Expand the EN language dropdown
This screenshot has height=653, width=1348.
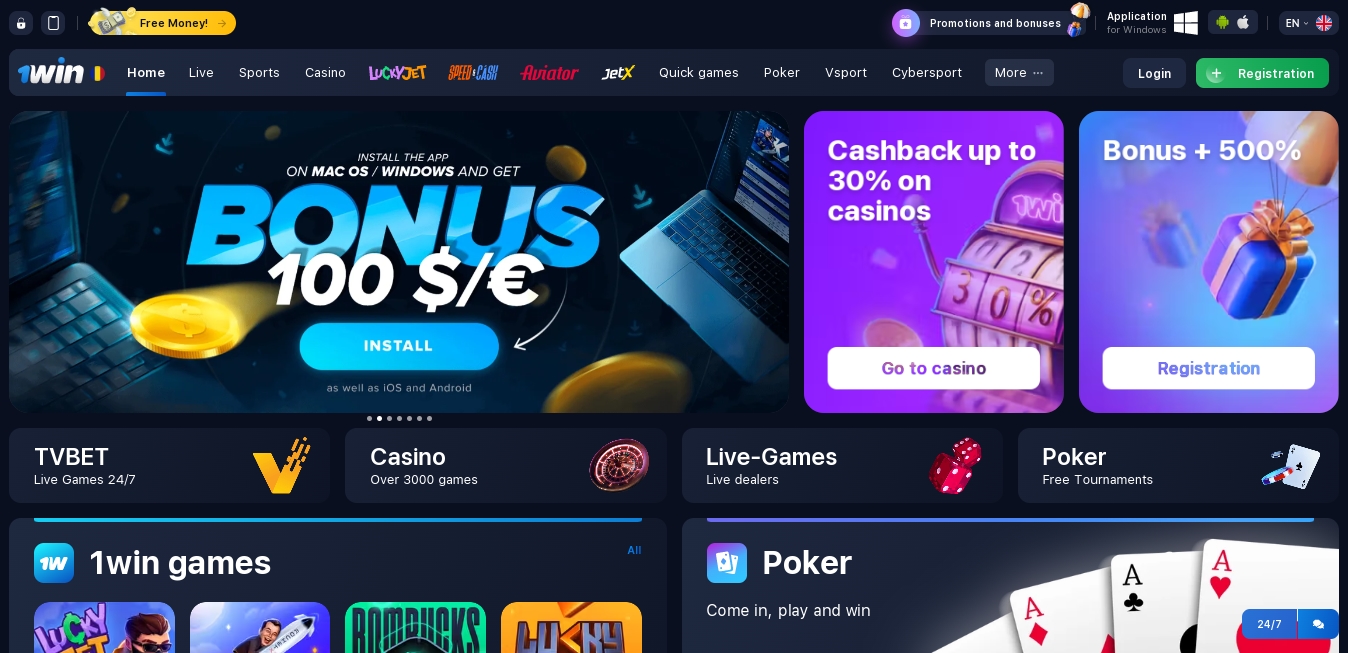click(1308, 23)
